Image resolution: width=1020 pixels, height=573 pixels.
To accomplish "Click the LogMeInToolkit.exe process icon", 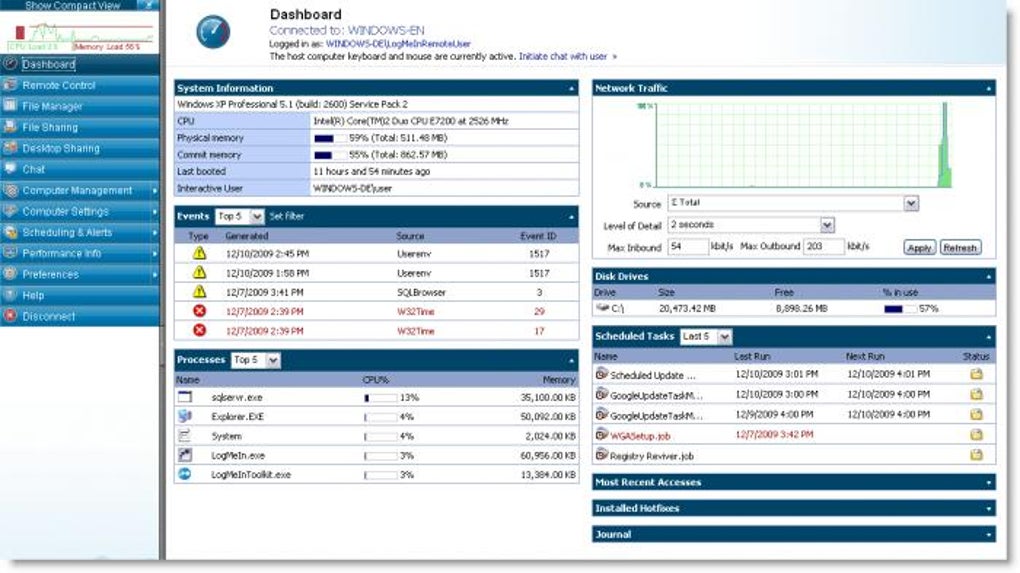I will [185, 474].
